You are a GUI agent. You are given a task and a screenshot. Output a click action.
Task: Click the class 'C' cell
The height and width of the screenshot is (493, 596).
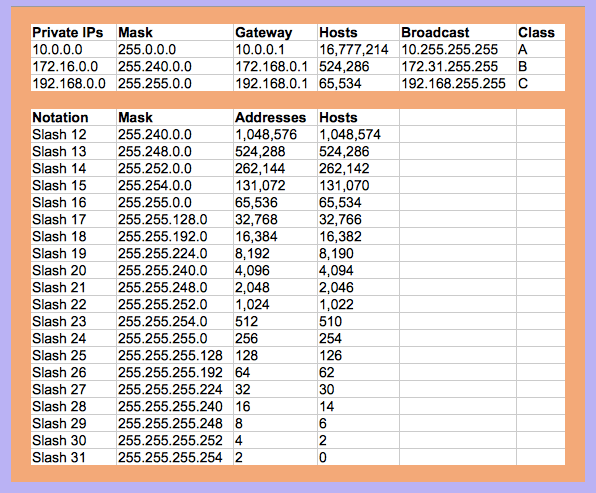541,83
